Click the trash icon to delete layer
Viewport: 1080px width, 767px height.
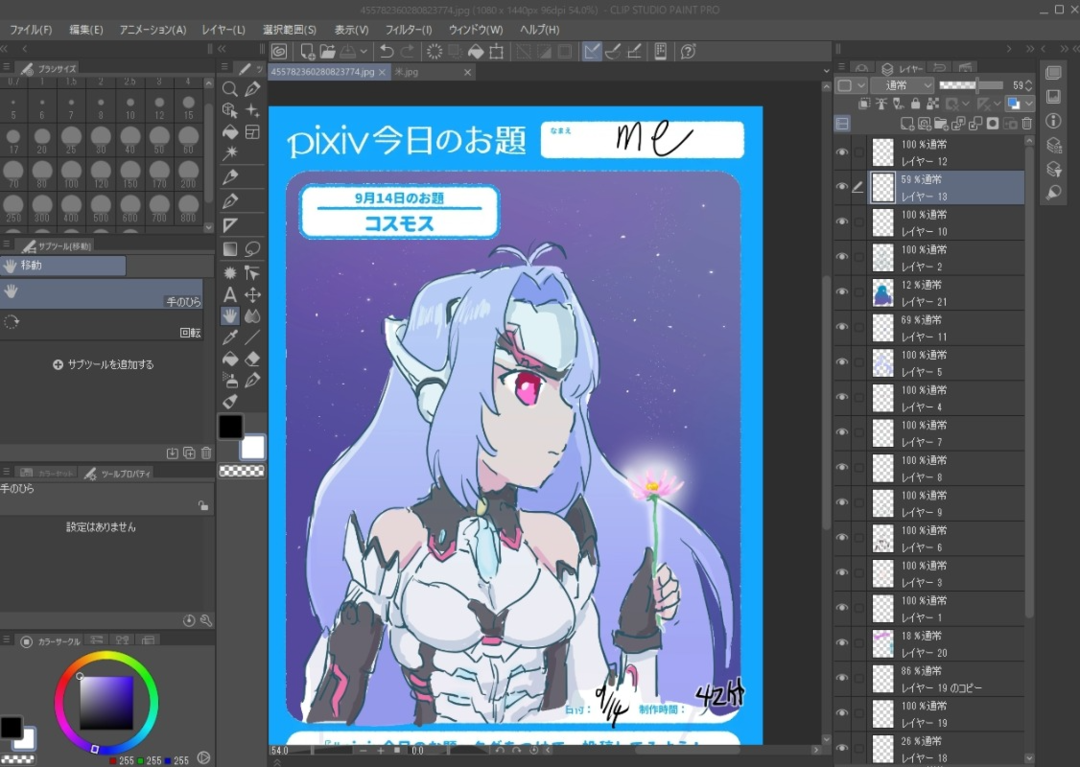click(1025, 123)
